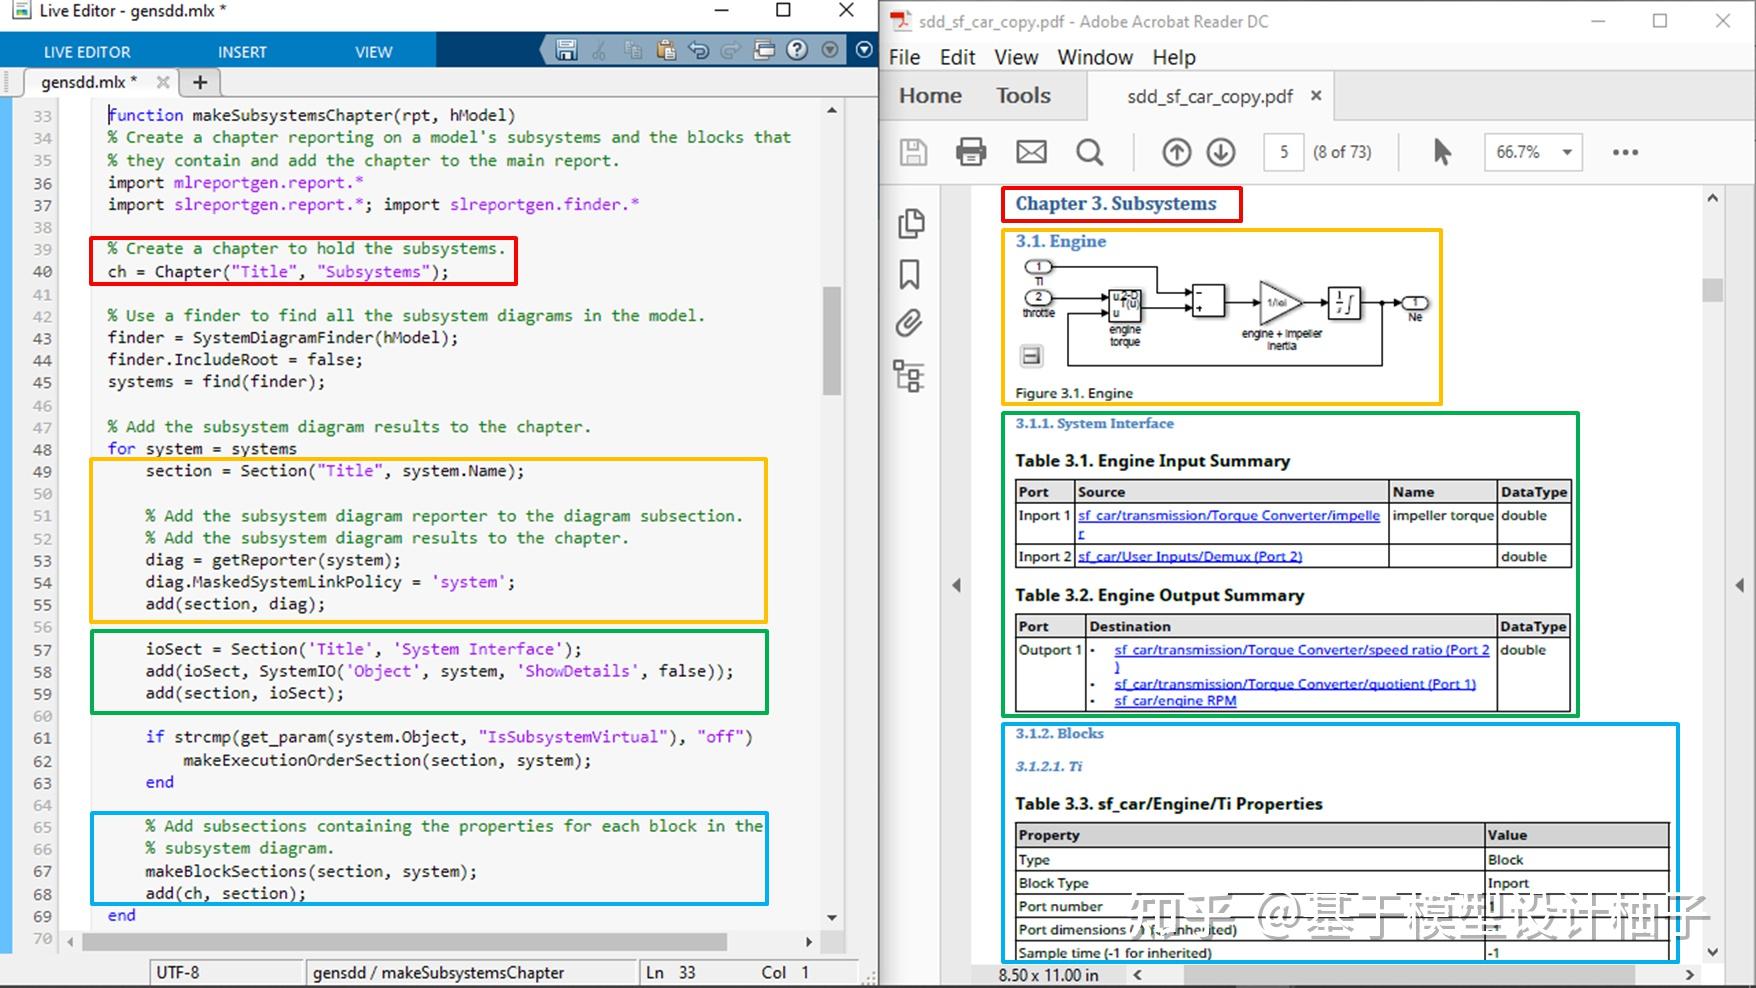The width and height of the screenshot is (1756, 988).
Task: Open the Acrobat find text magnifier
Action: coord(1089,152)
